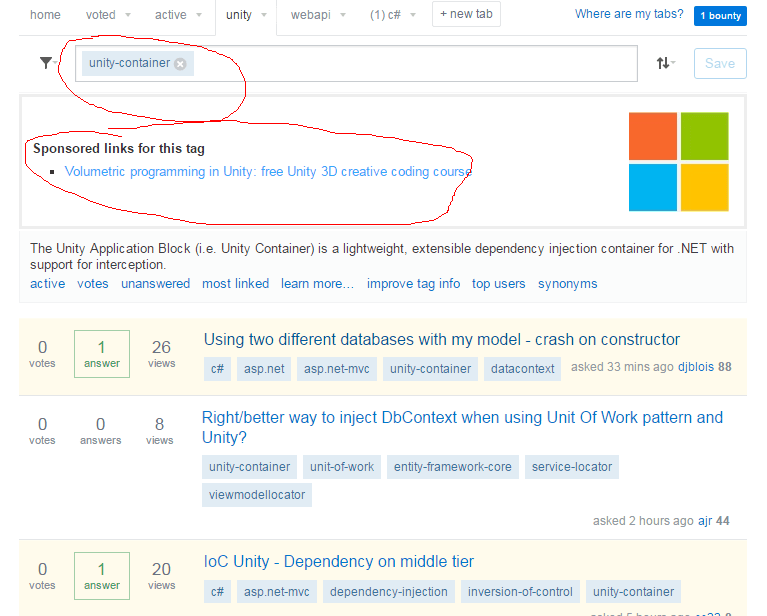Viewport: 767px width, 616px height.
Task: Open the (1) c# tab
Action: click(x=385, y=15)
